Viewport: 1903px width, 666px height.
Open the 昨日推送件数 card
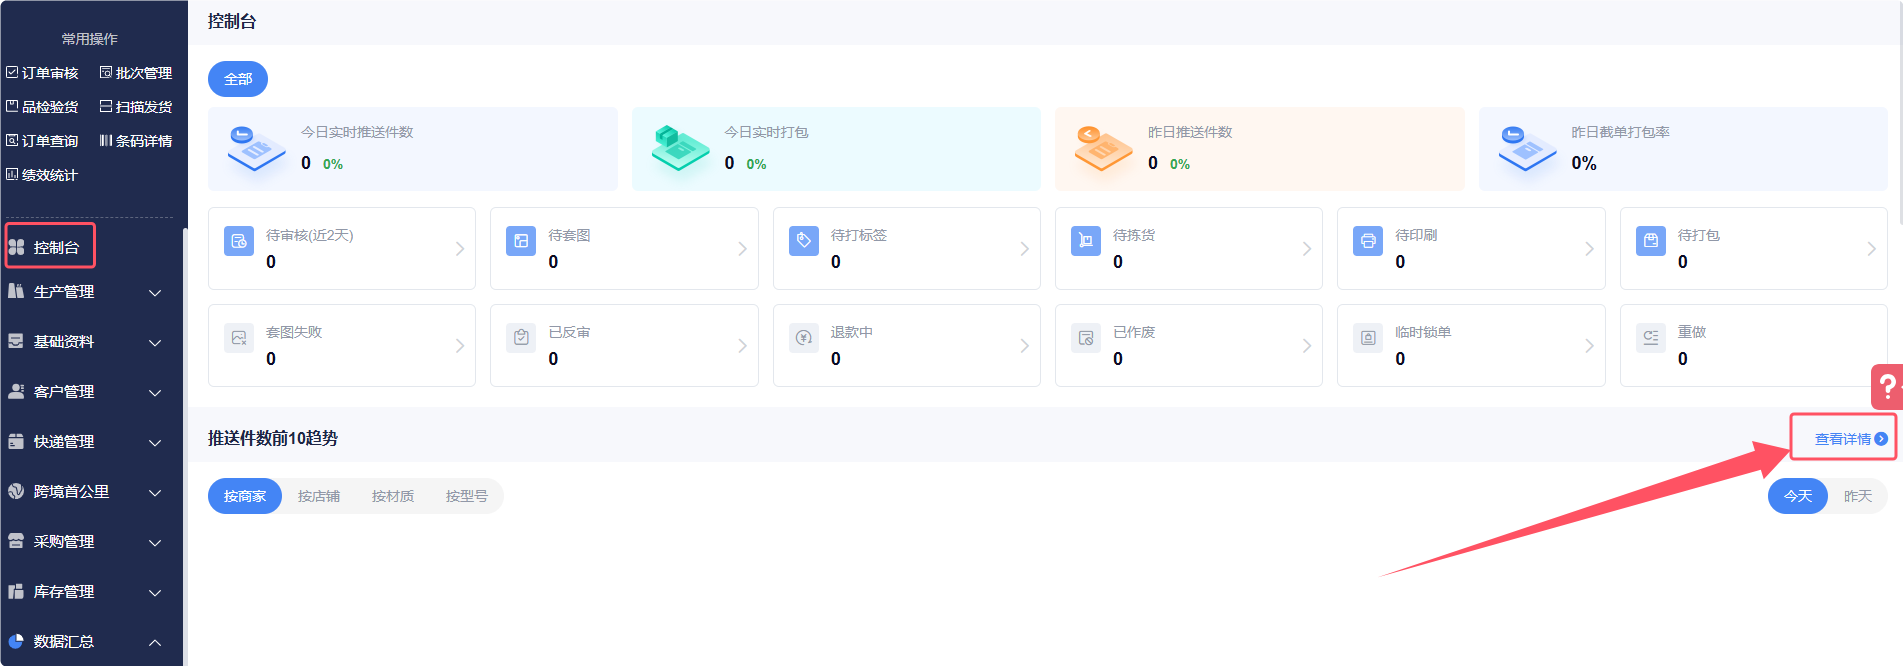tap(1260, 149)
